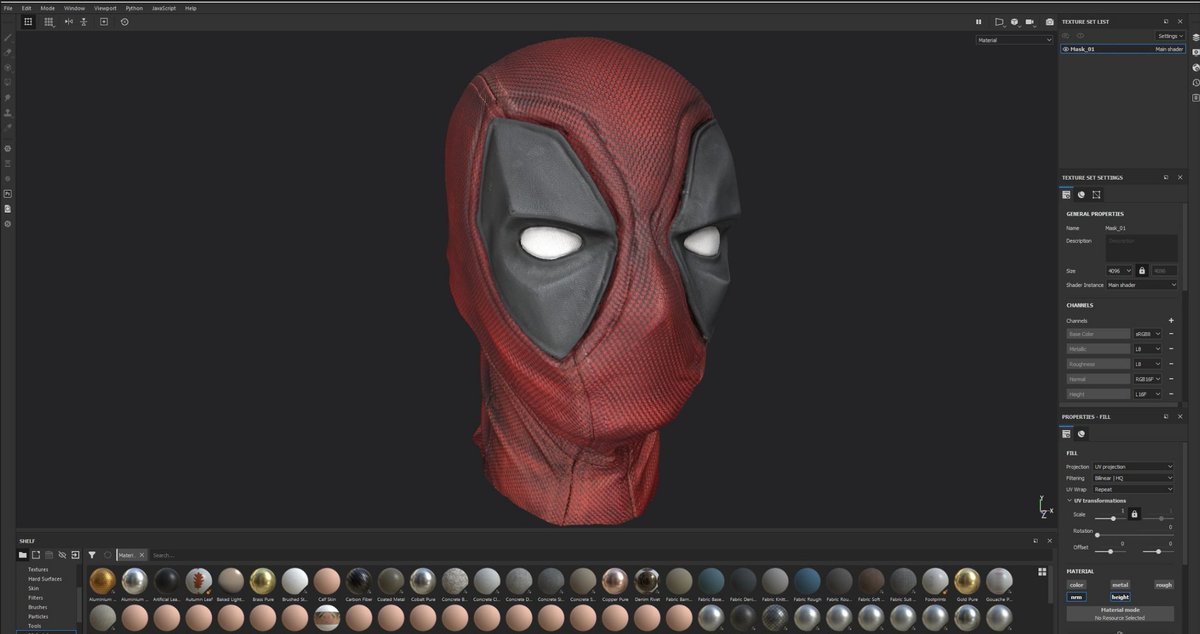The image size is (1200, 634).
Task: Remove the Materi search filter tag
Action: (x=141, y=554)
